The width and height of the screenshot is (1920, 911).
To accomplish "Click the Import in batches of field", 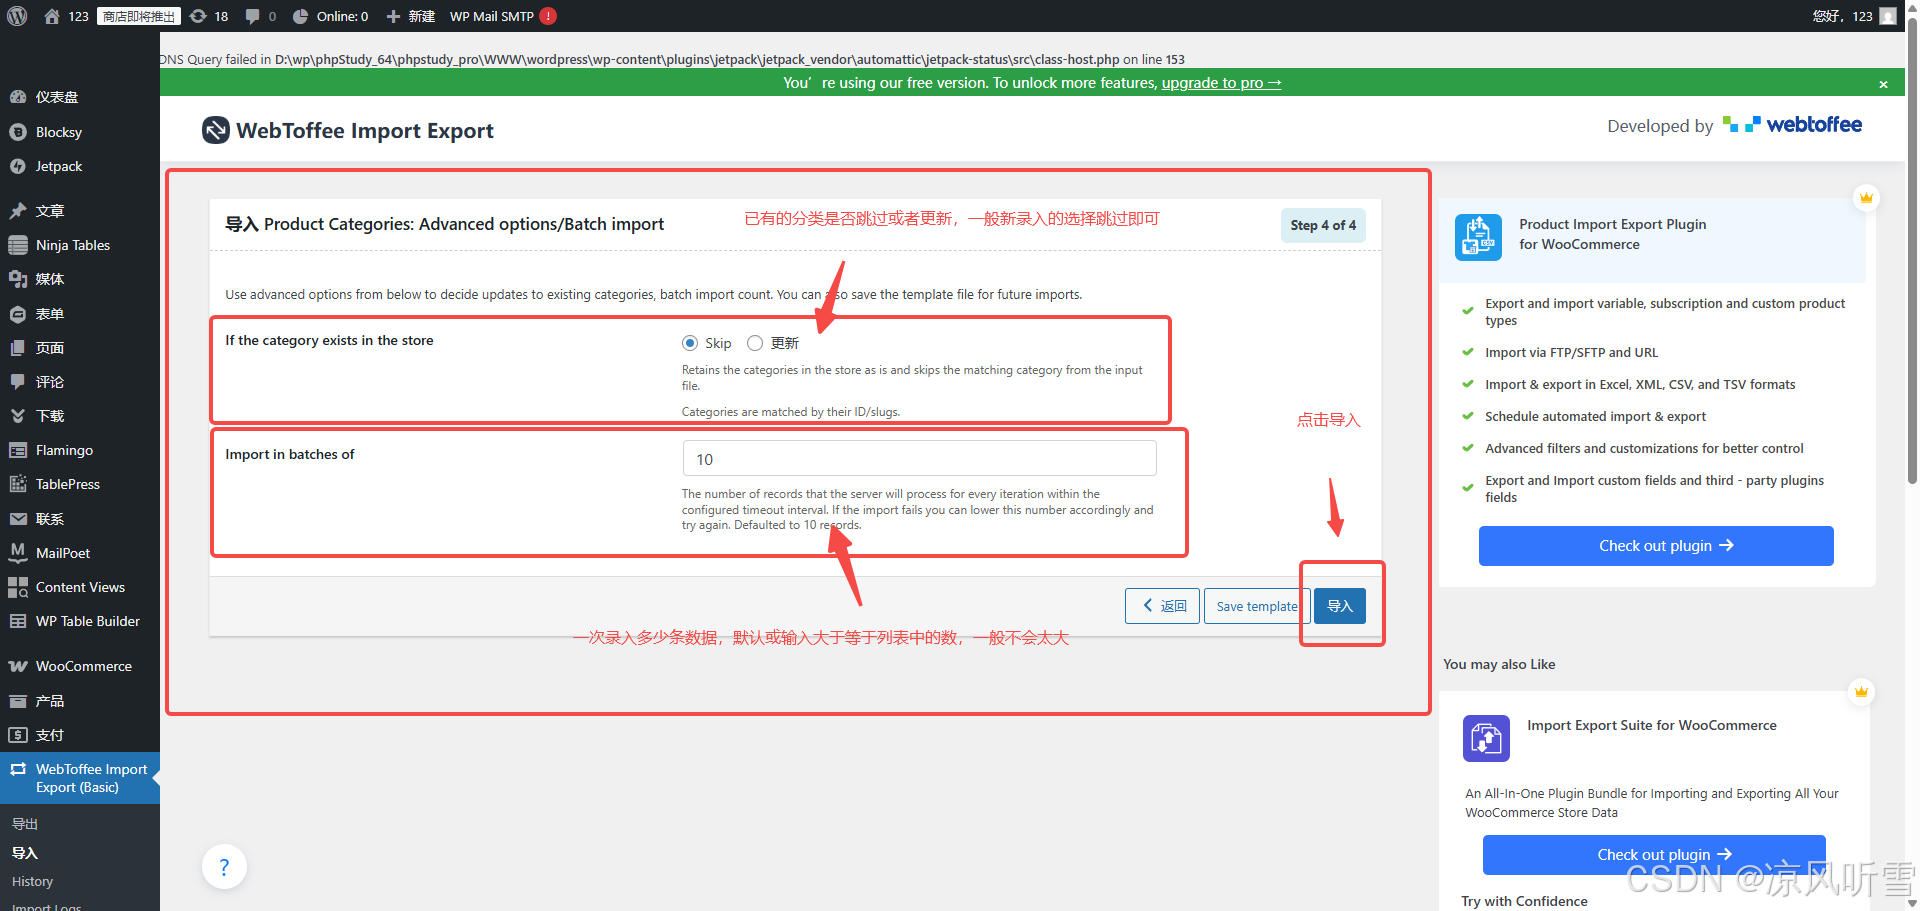I will 919,459.
